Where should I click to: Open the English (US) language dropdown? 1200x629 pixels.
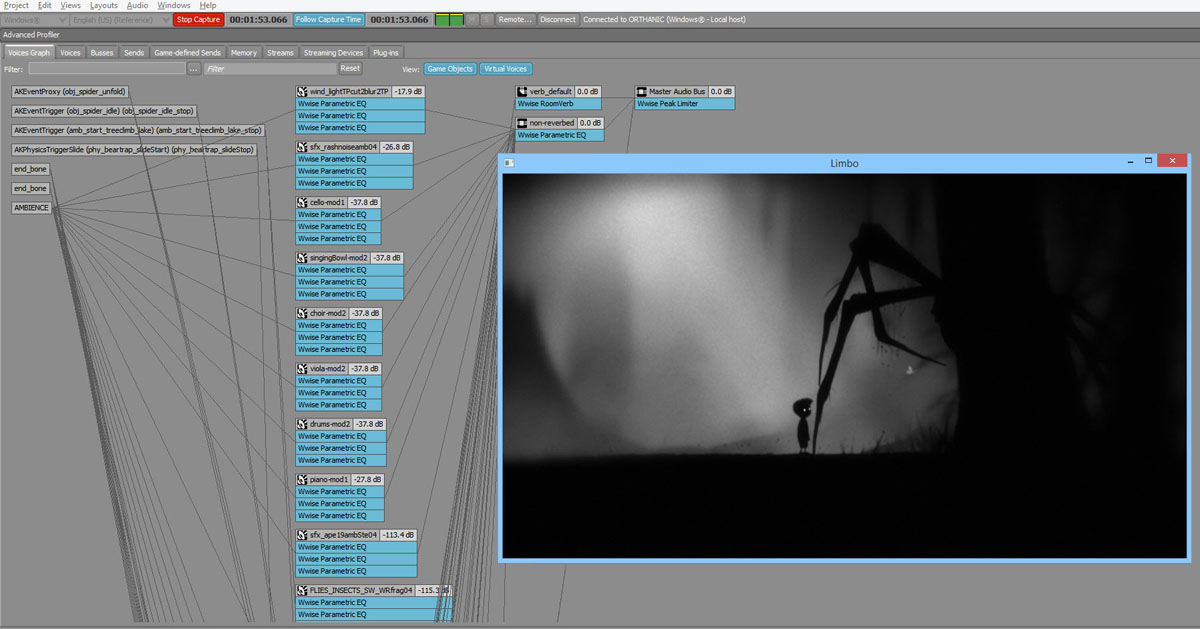(121, 19)
